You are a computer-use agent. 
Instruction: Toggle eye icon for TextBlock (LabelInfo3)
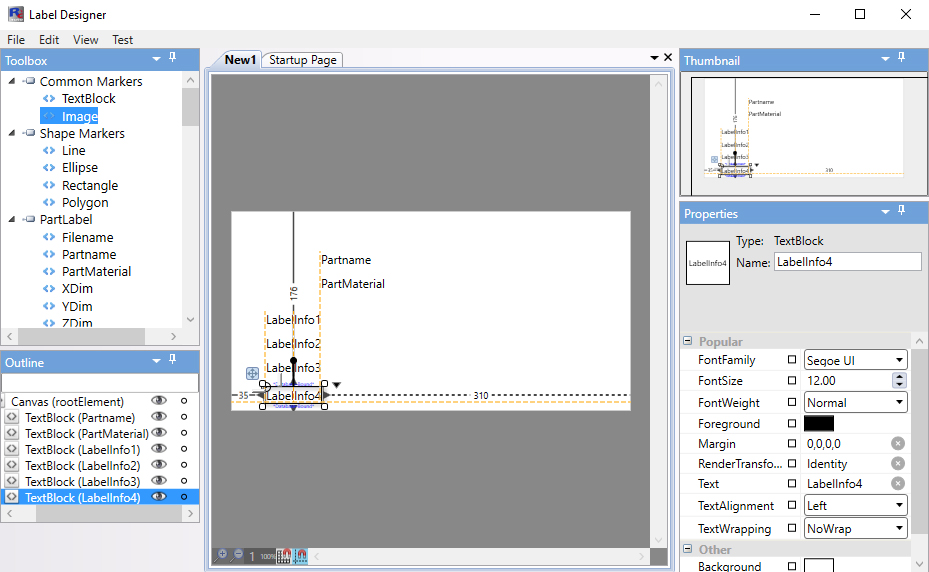[x=159, y=481]
